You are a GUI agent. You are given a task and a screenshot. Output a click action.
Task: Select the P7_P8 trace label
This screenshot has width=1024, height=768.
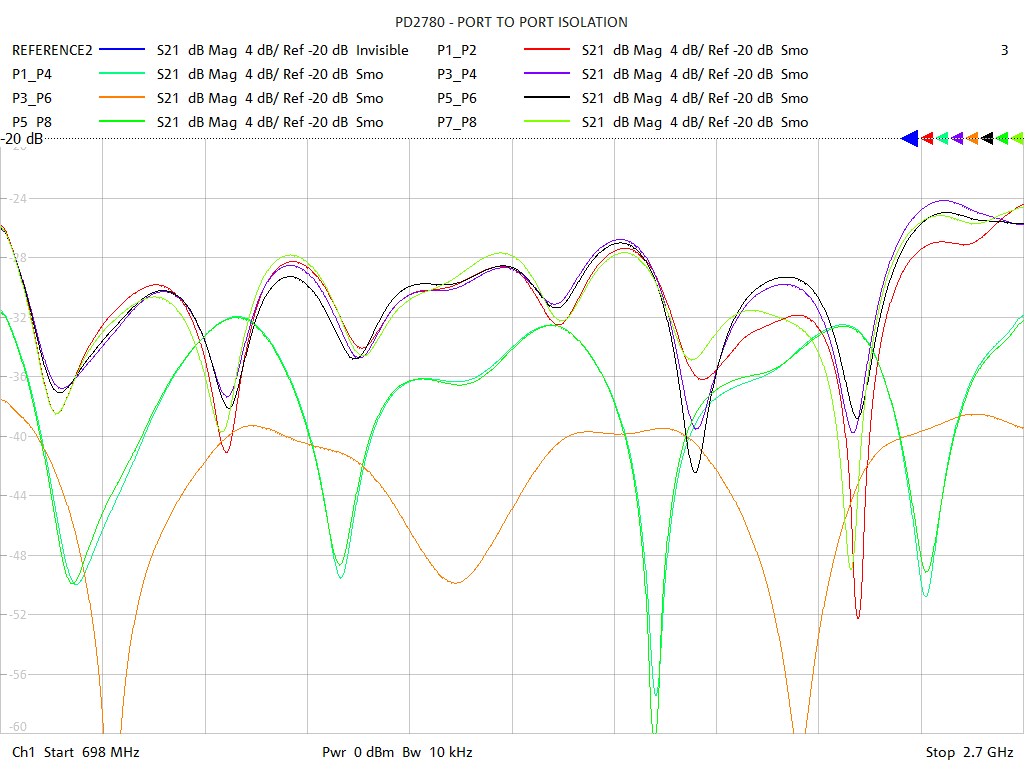(x=457, y=122)
